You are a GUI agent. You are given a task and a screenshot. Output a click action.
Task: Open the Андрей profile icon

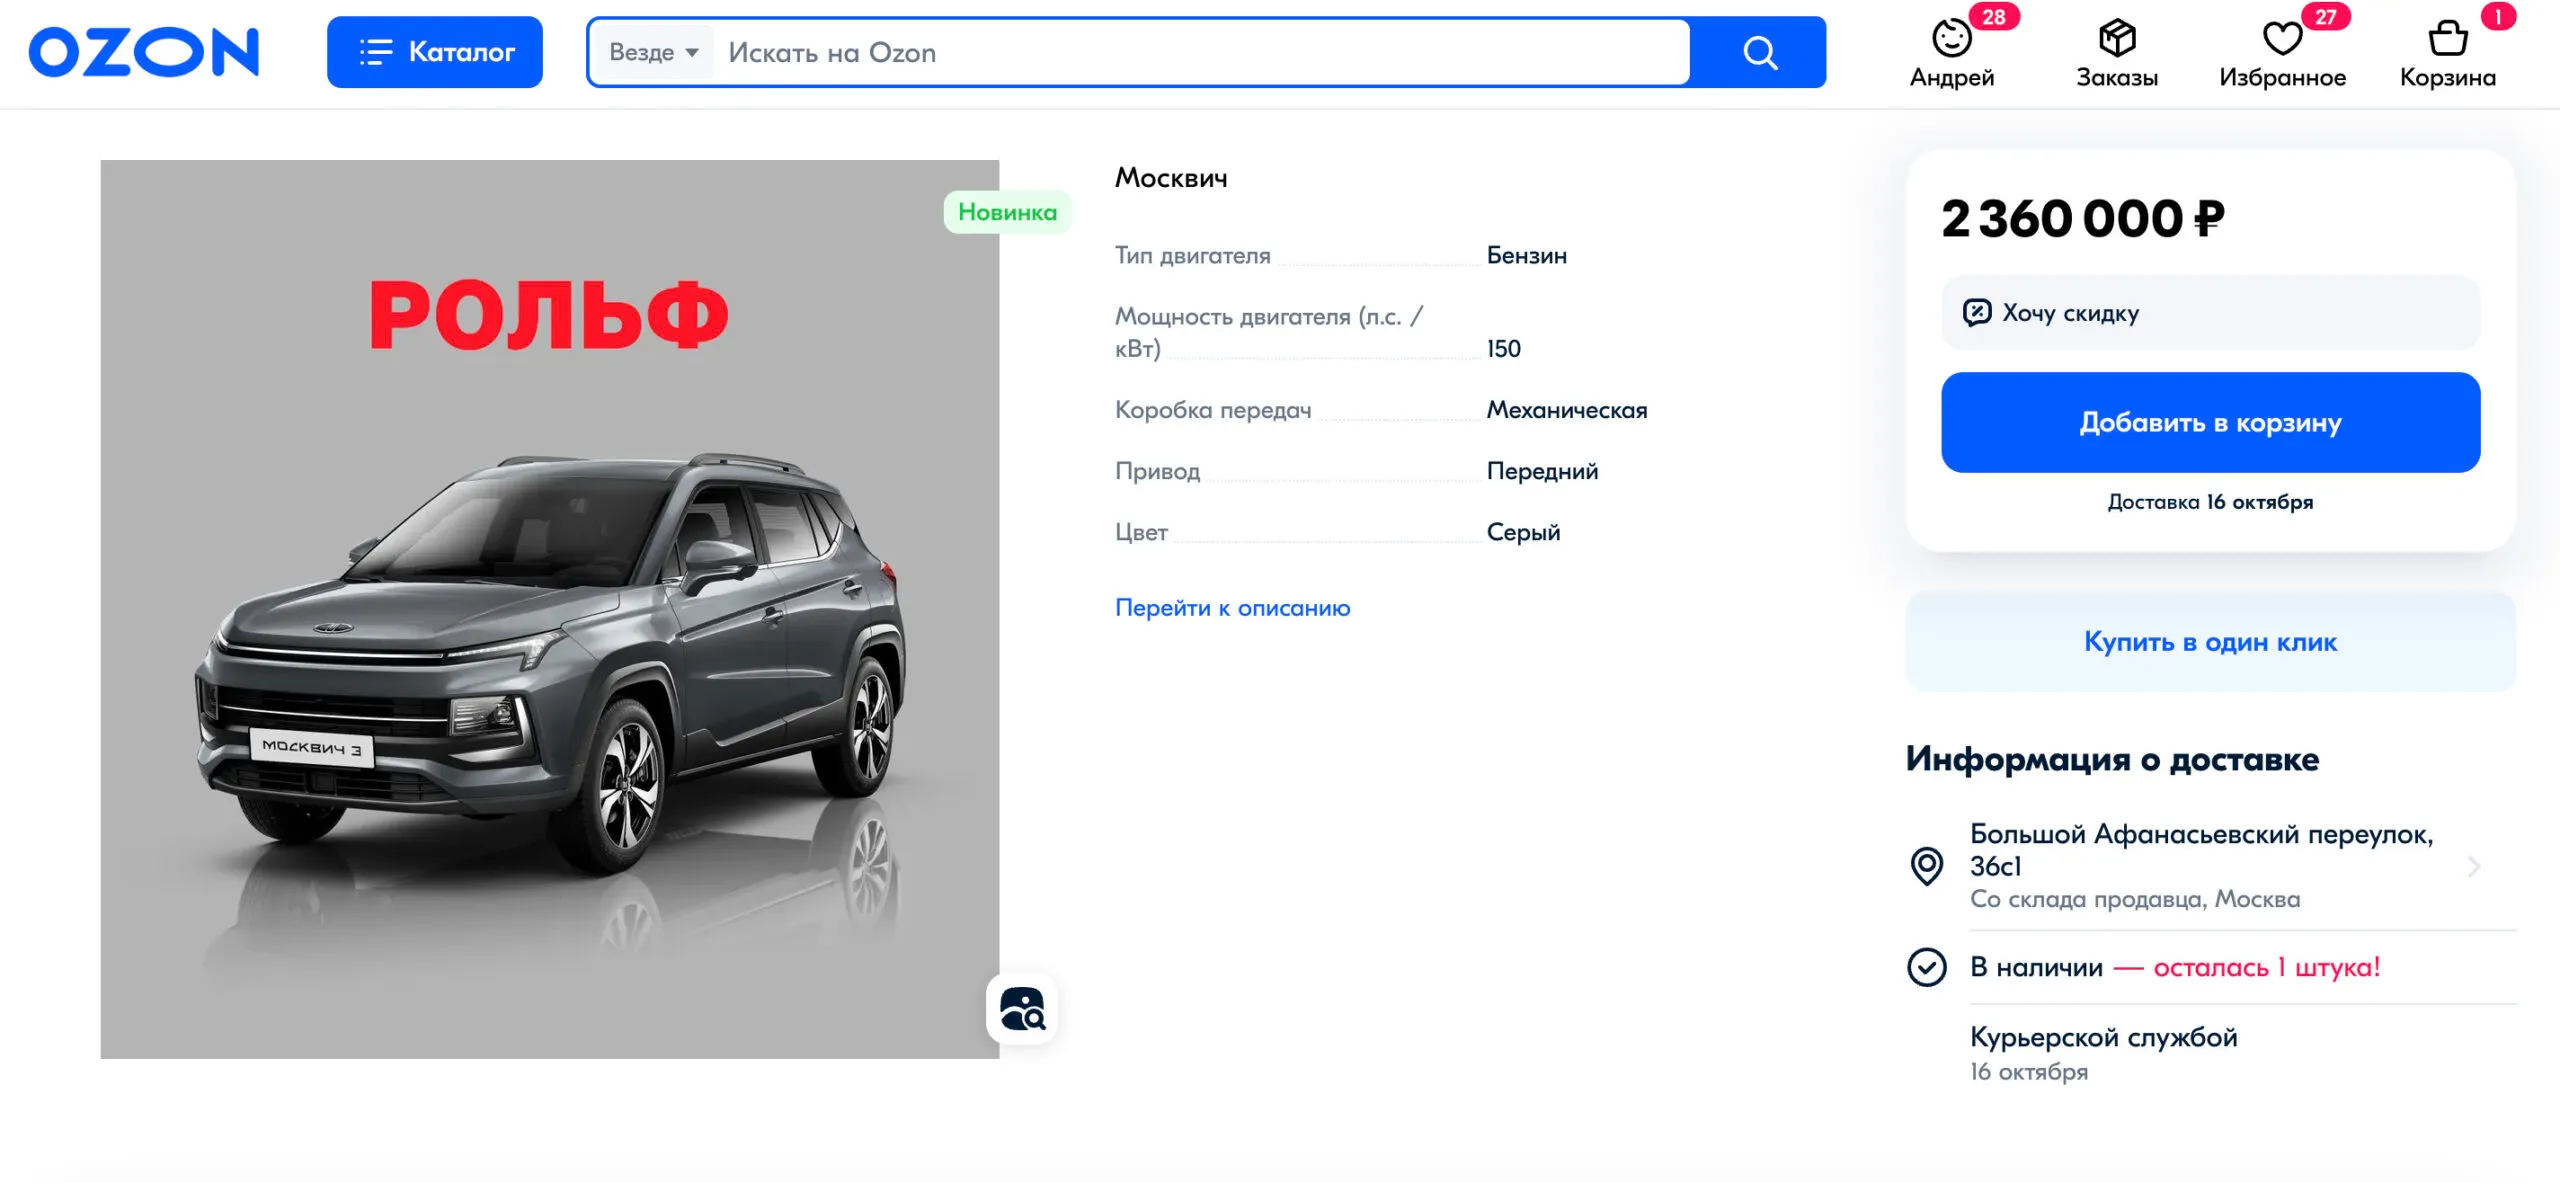(1951, 40)
